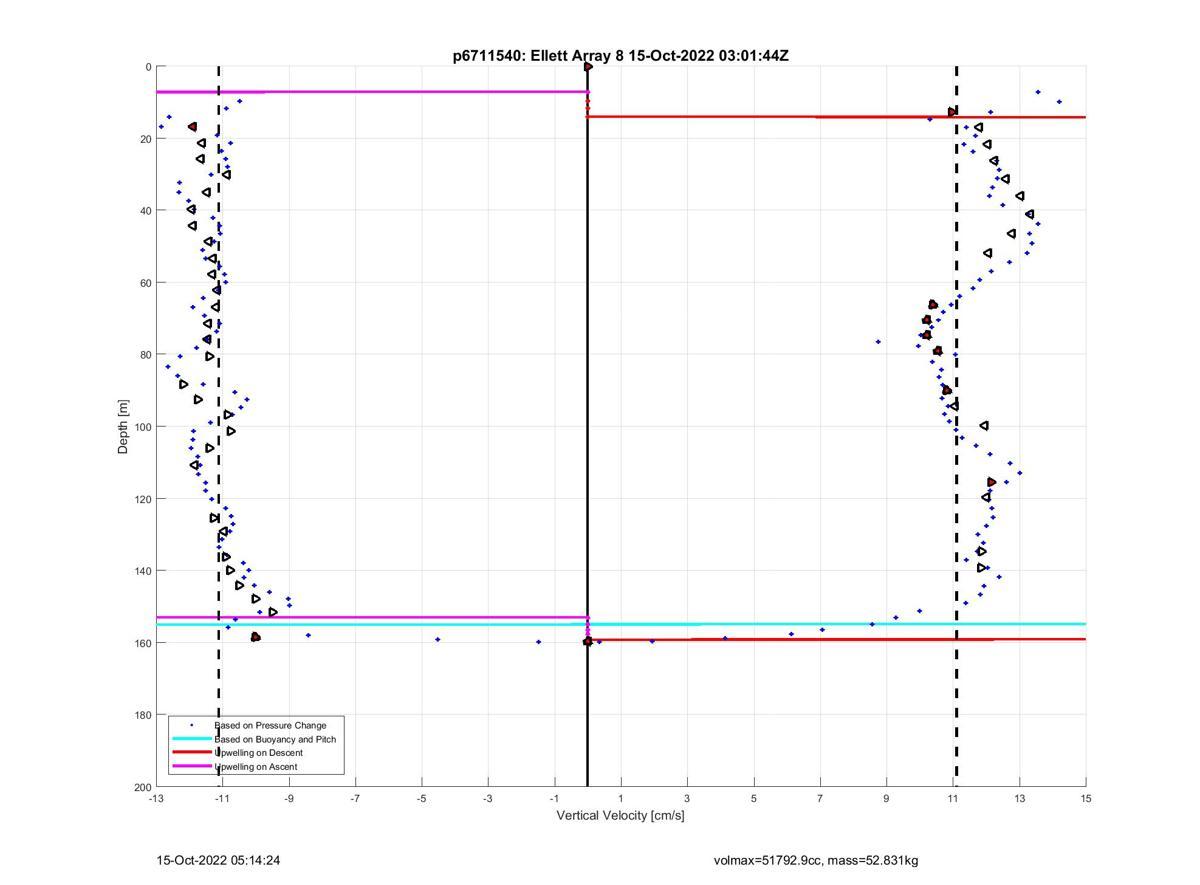Click the x-axis tick label '-3'
The height and width of the screenshot is (885, 1200).
click(x=488, y=798)
